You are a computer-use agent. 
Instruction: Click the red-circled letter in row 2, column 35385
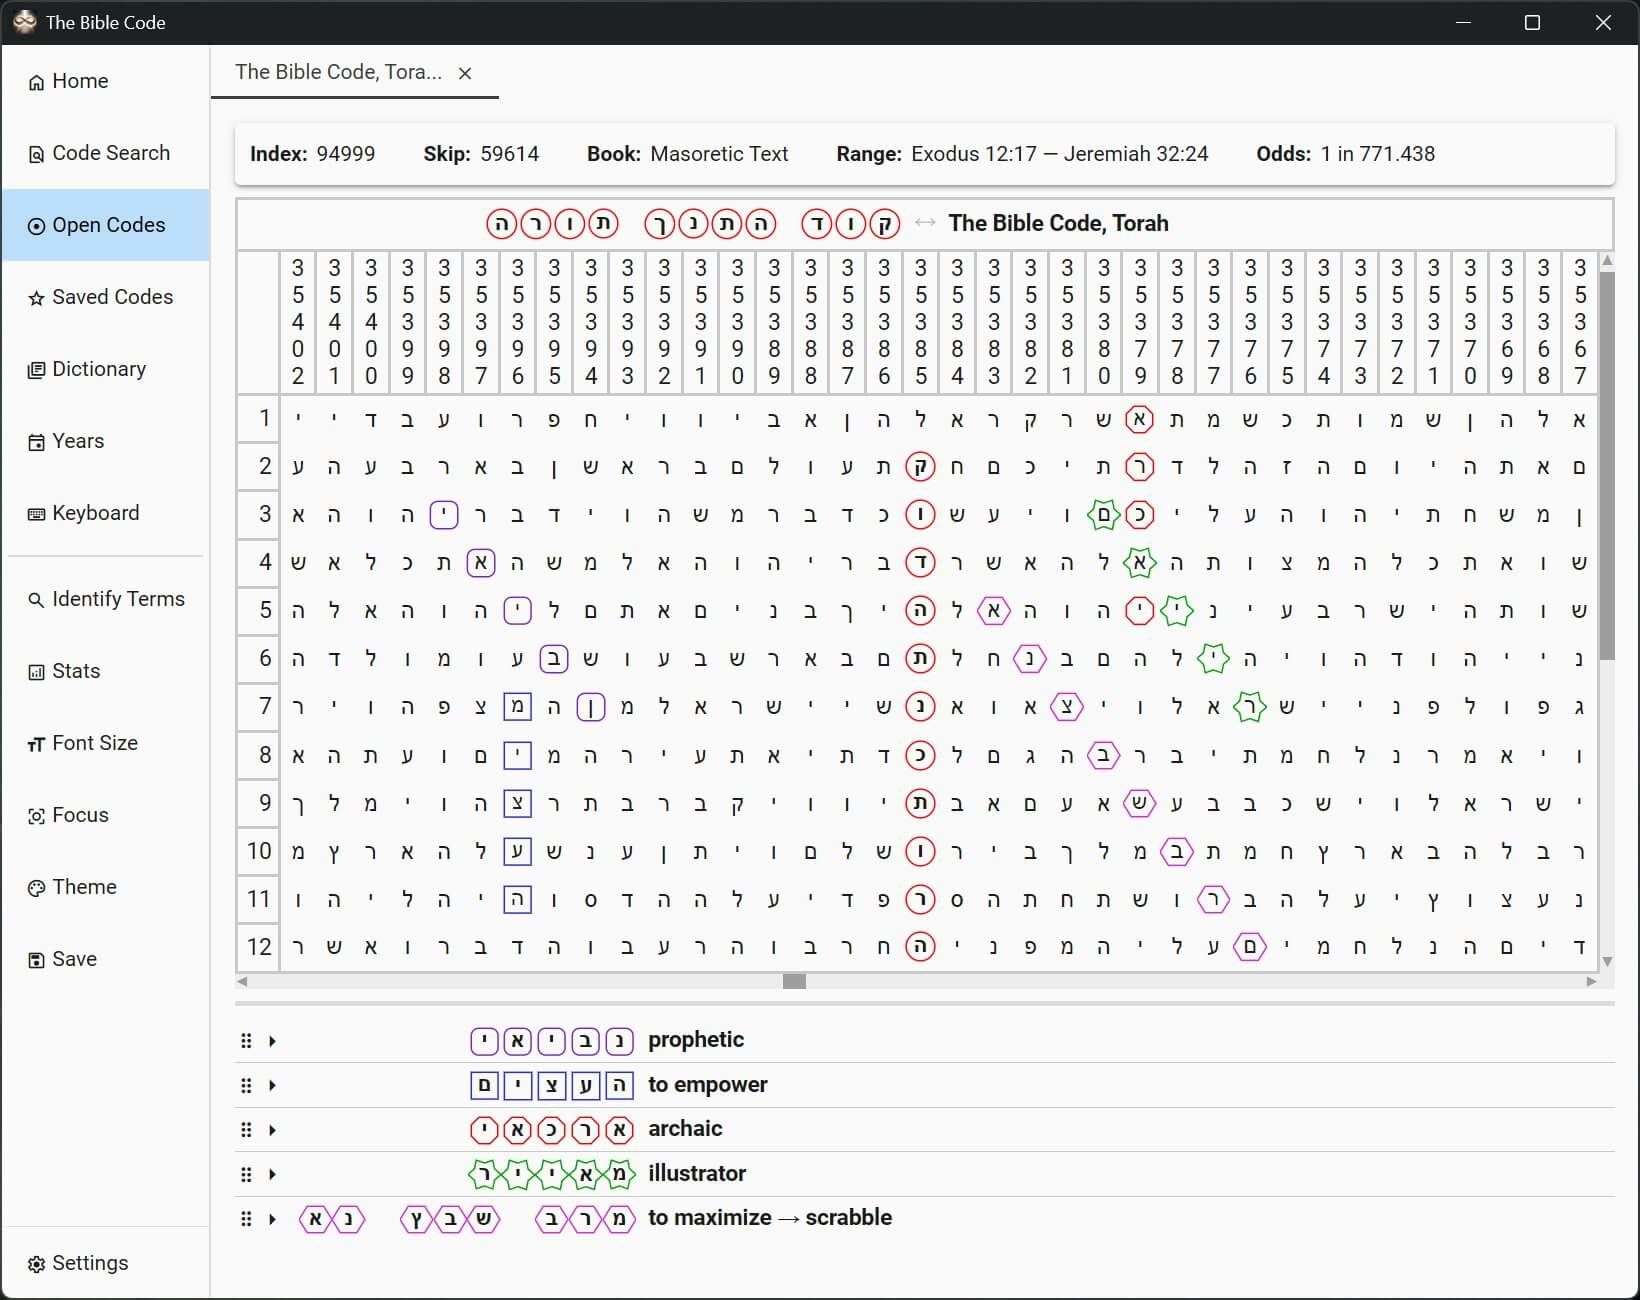point(920,467)
